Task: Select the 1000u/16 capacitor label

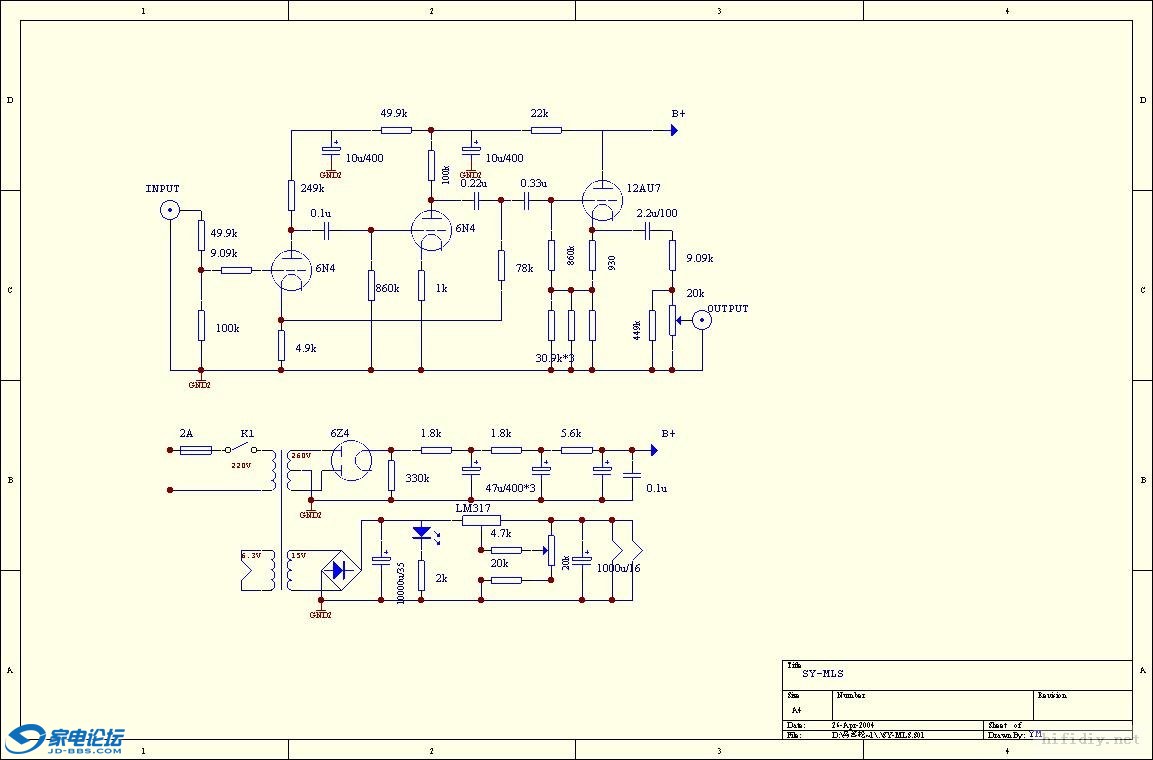Action: [618, 568]
